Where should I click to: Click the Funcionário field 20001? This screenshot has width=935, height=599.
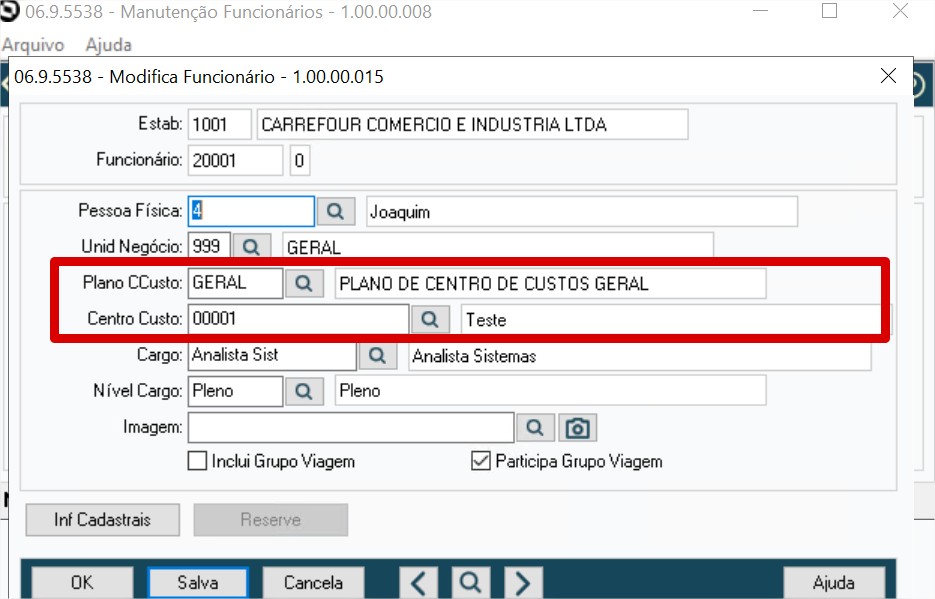pyautogui.click(x=235, y=160)
